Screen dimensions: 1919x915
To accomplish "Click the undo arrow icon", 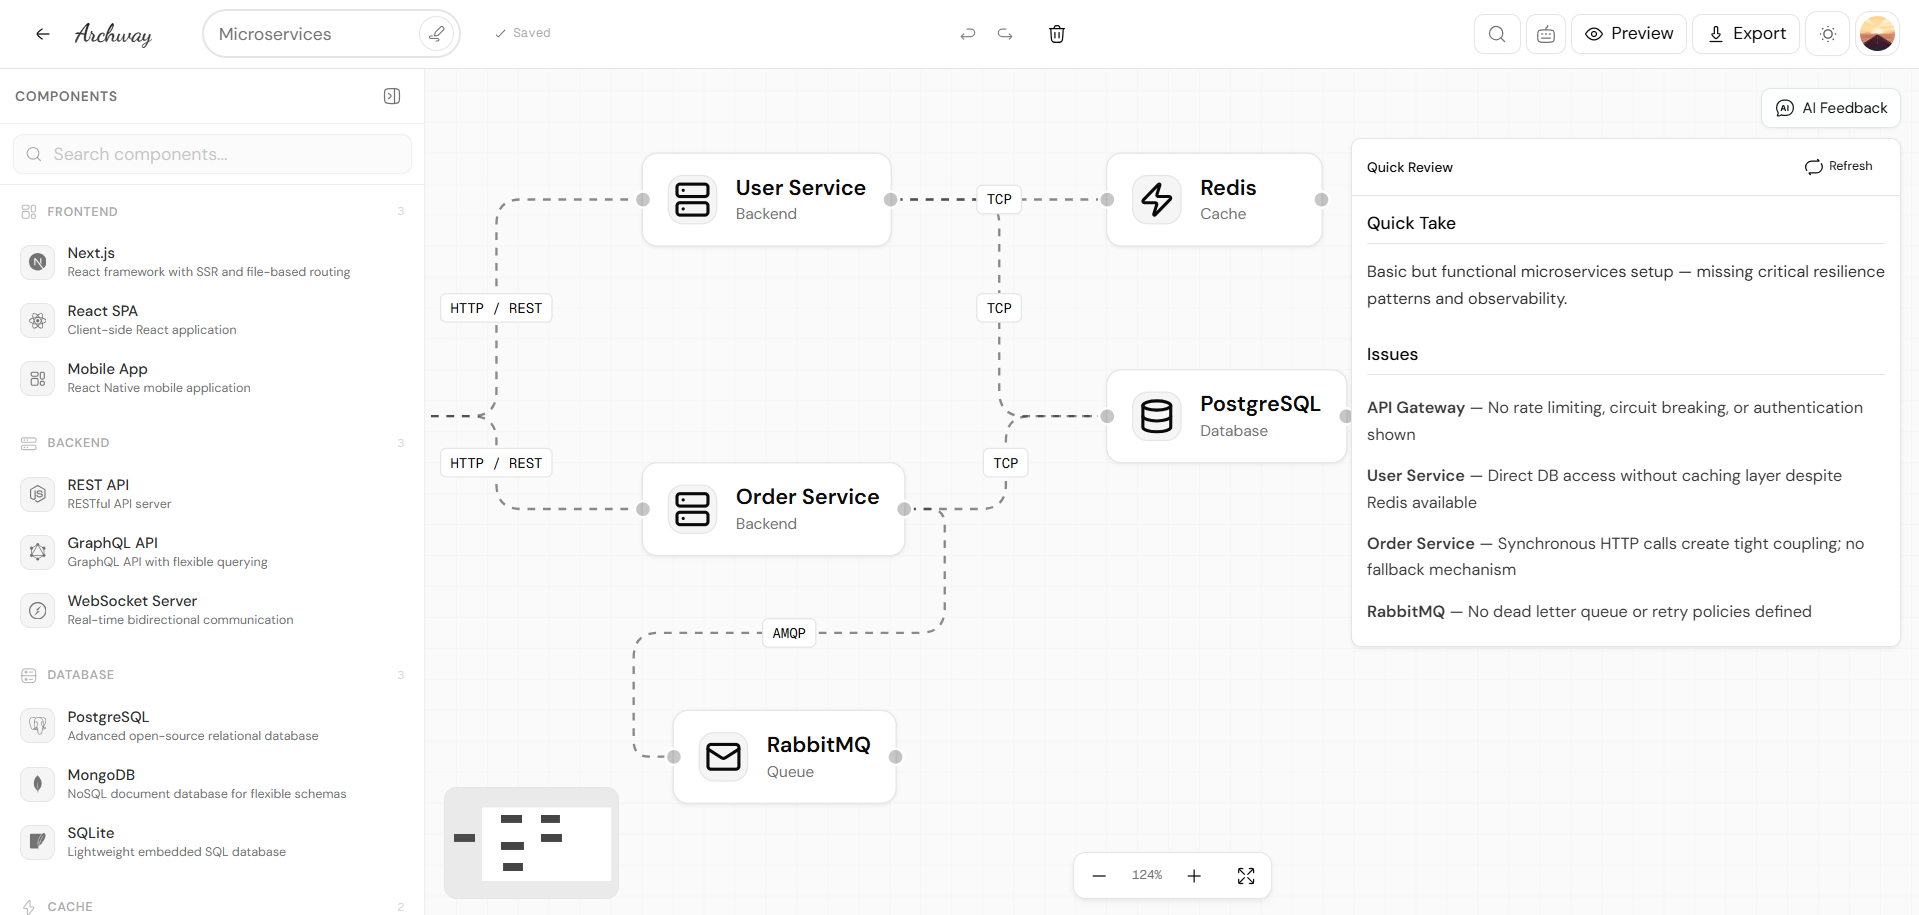I will pos(967,34).
